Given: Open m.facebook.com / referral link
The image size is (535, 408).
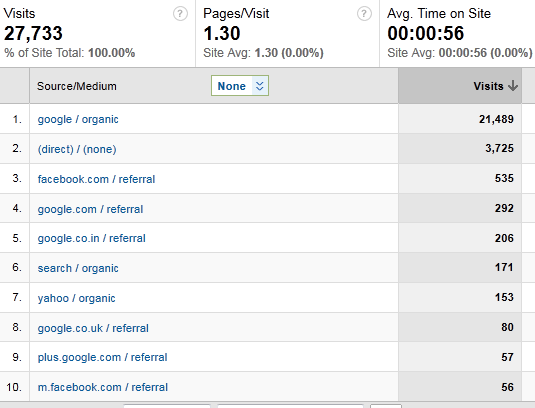Looking at the screenshot, I should coord(103,387).
